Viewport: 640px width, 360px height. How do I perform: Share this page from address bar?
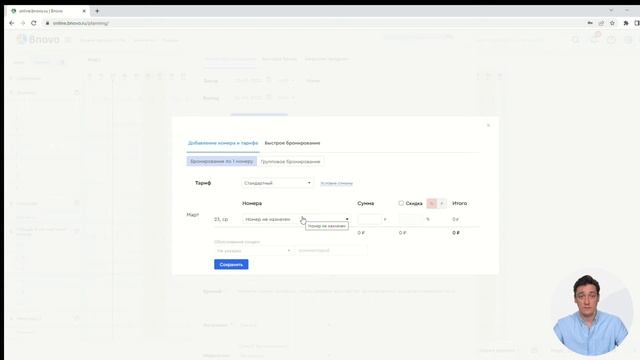pyautogui.click(x=601, y=23)
